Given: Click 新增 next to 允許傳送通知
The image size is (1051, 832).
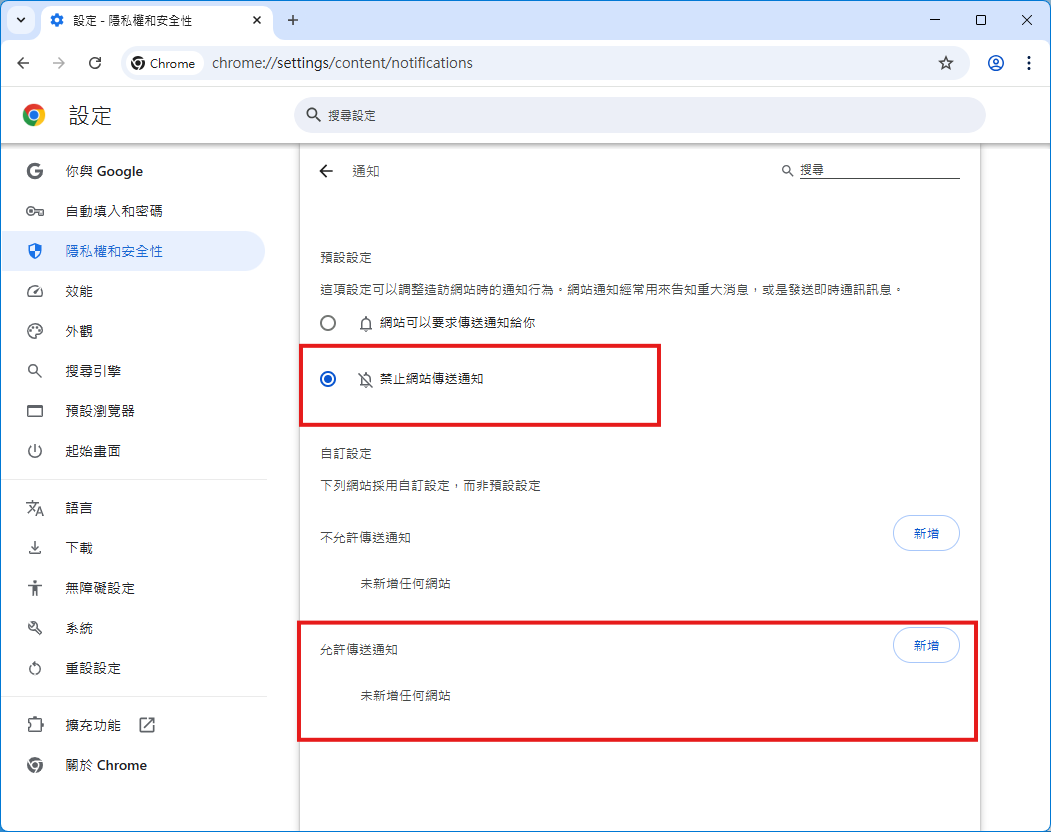Looking at the screenshot, I should click(925, 645).
